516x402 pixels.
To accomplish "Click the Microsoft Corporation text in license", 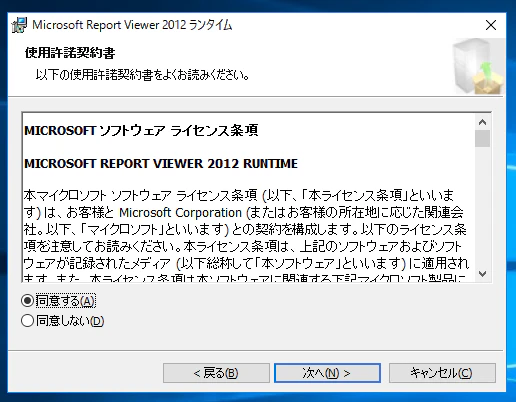I will pyautogui.click(x=180, y=213).
